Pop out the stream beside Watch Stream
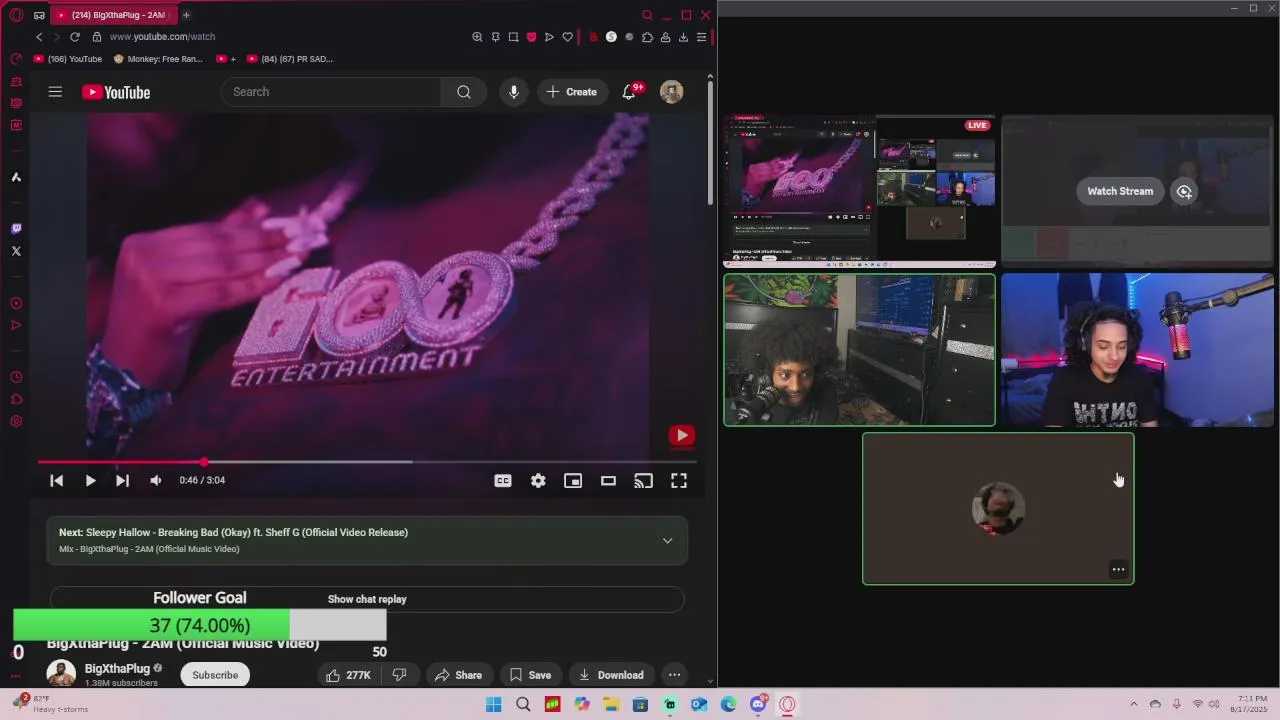This screenshot has width=1280, height=720. pos(1184,191)
